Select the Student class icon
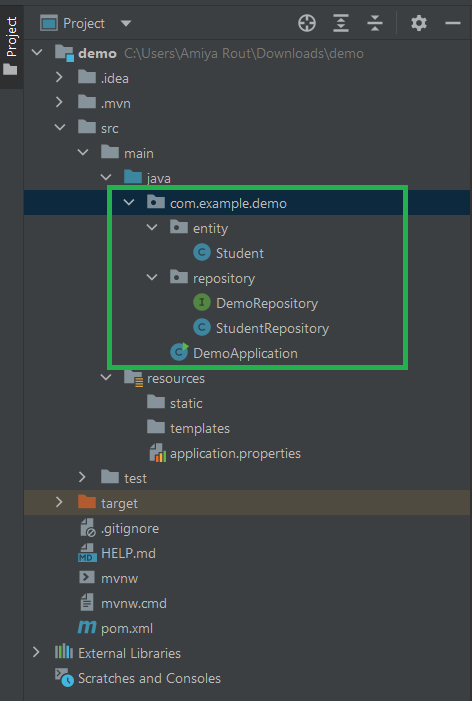 (202, 253)
